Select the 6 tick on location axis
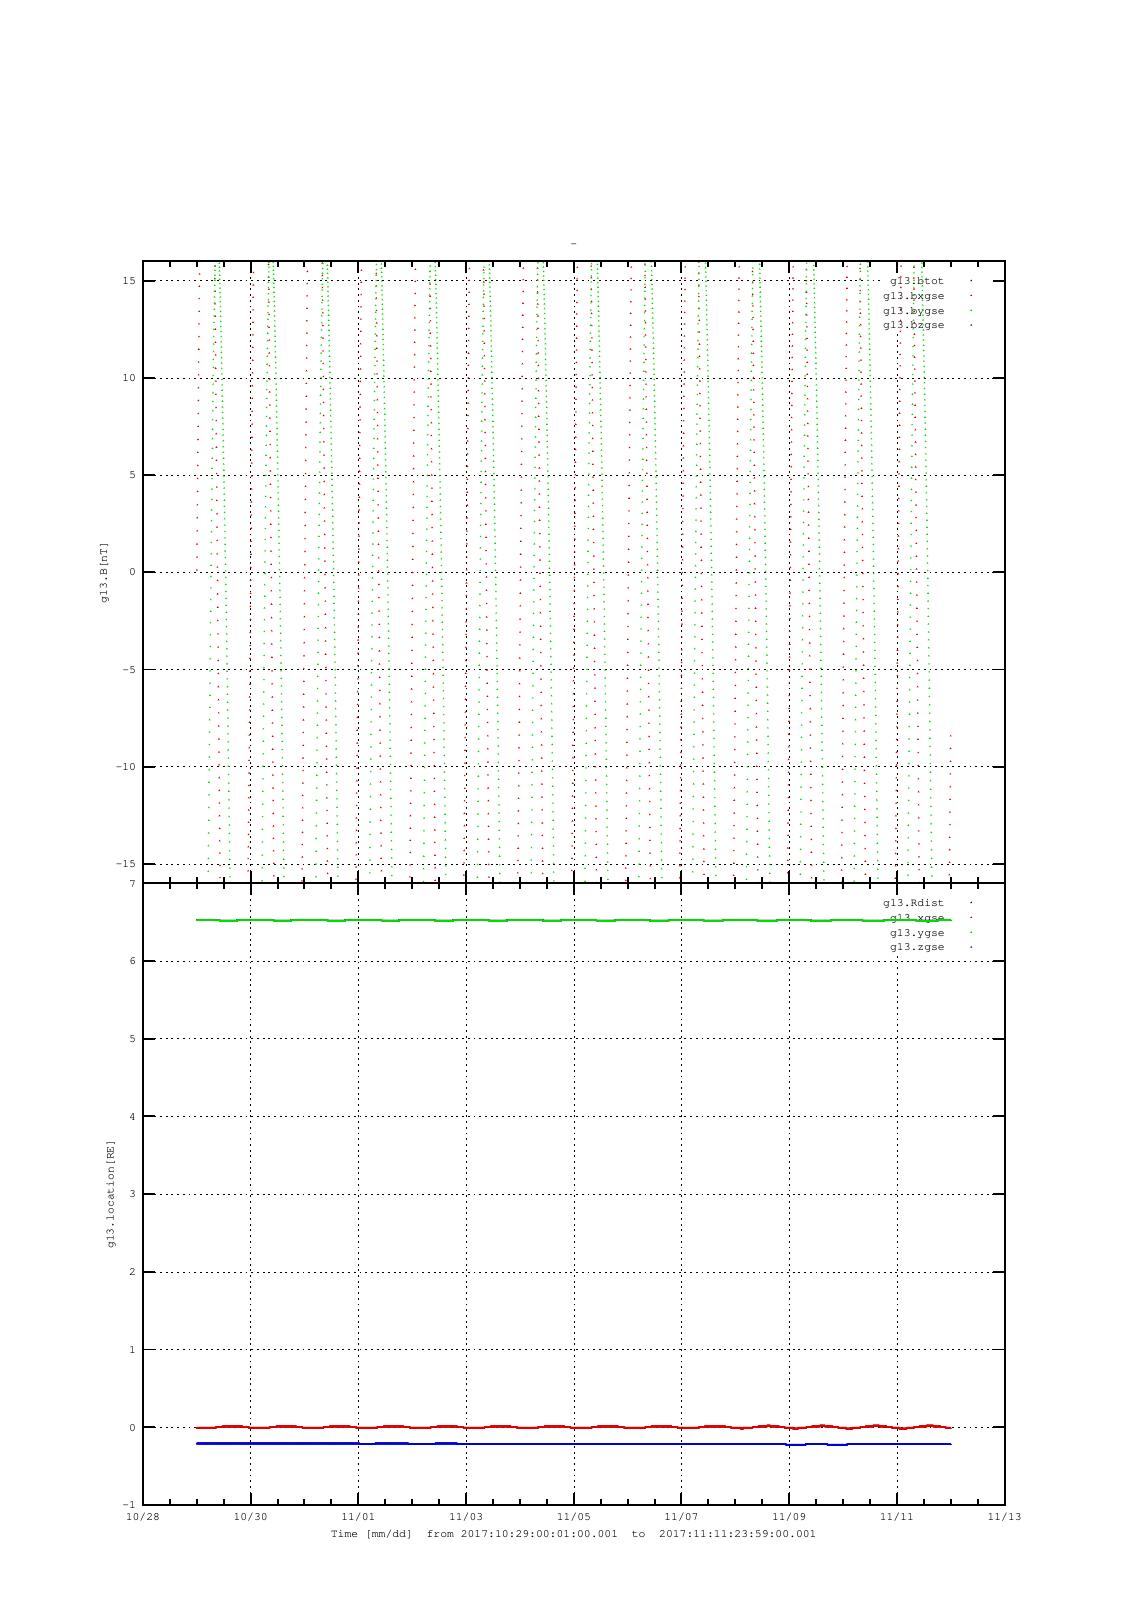 click(x=132, y=961)
